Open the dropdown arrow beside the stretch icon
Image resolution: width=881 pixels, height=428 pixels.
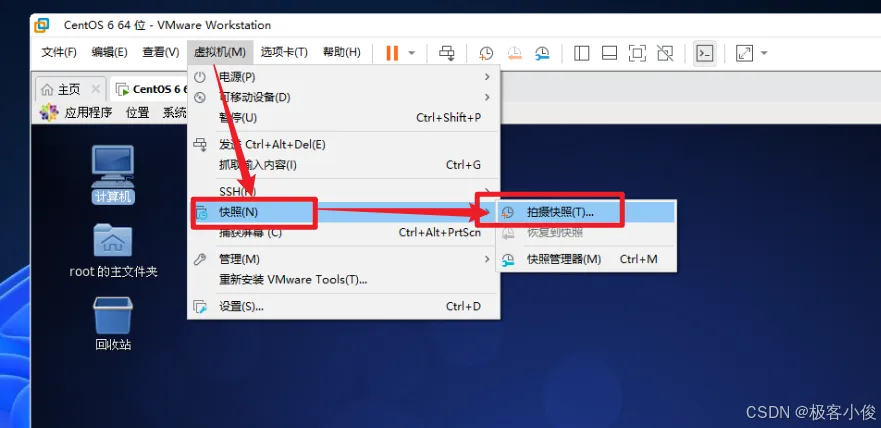(764, 53)
